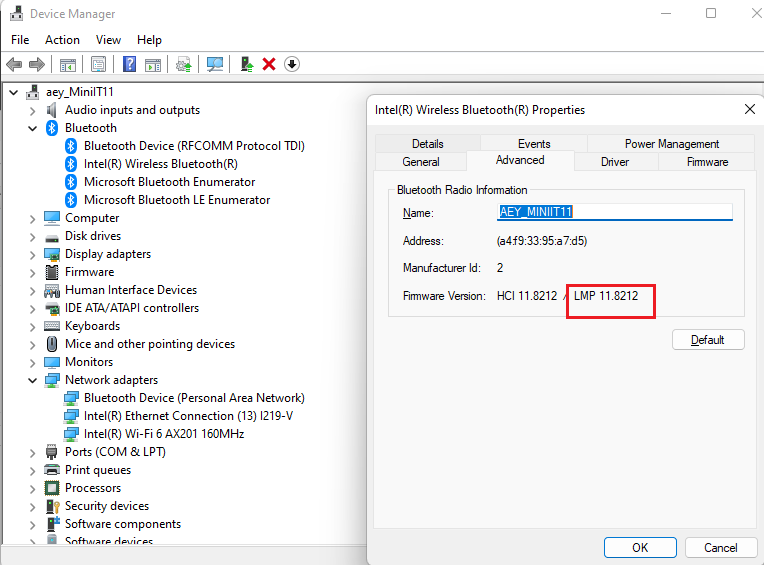This screenshot has height=565, width=766.
Task: Select Intel(R) Wireless Bluetooth(R) in tree
Action: (x=161, y=164)
